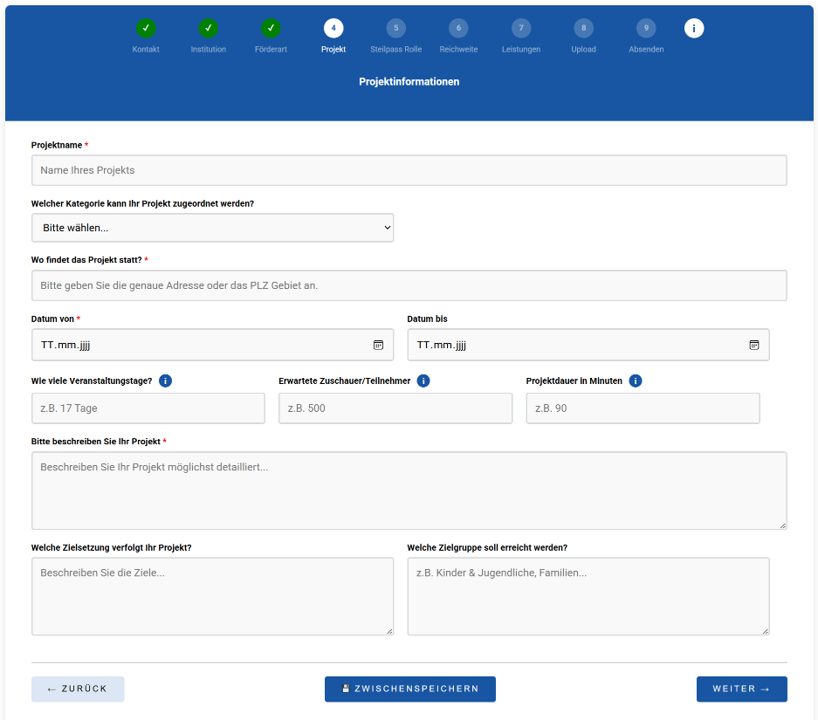Focus the Veranstaltungstage field 'z.B. 17 Tage'

tap(148, 408)
